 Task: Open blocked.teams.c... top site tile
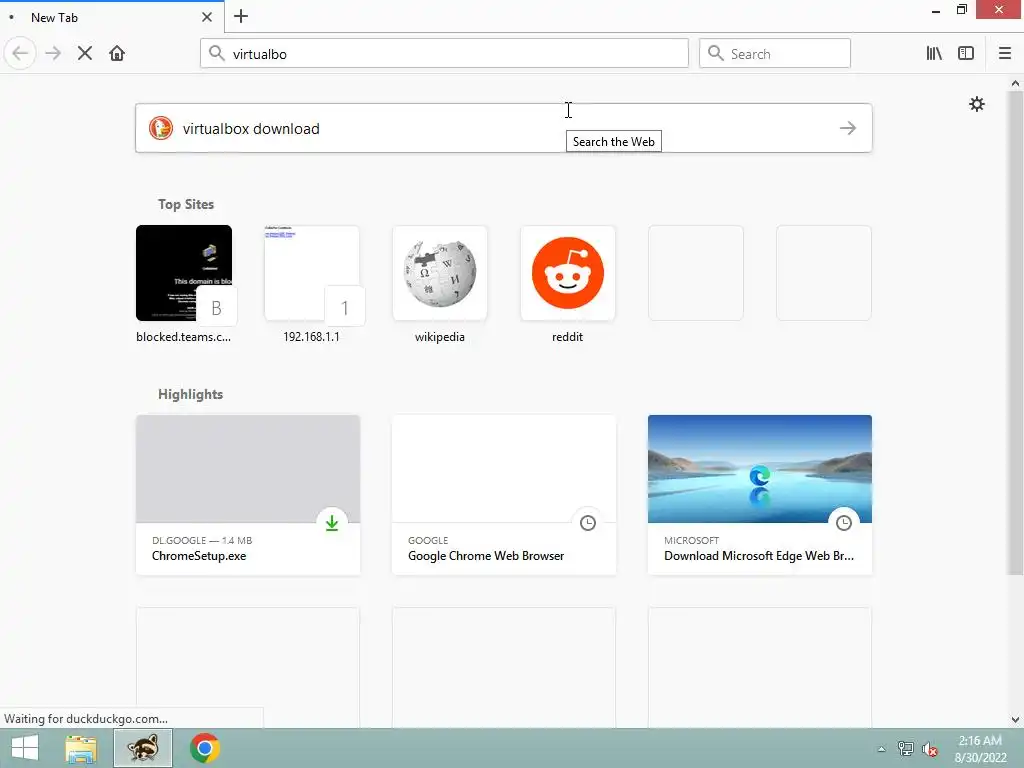[x=184, y=283]
